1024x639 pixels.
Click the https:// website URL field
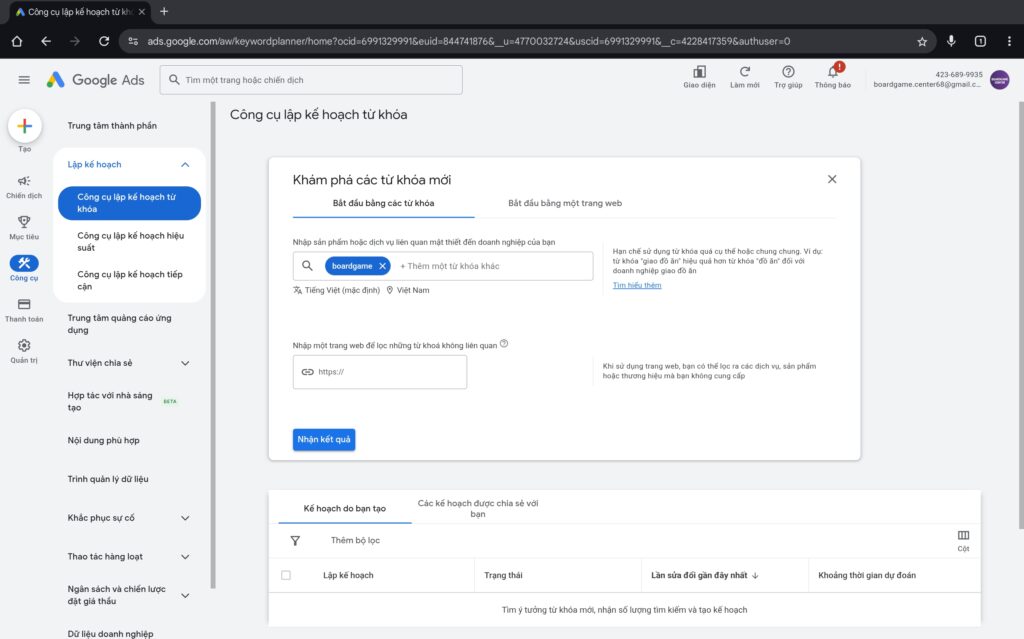pyautogui.click(x=380, y=372)
